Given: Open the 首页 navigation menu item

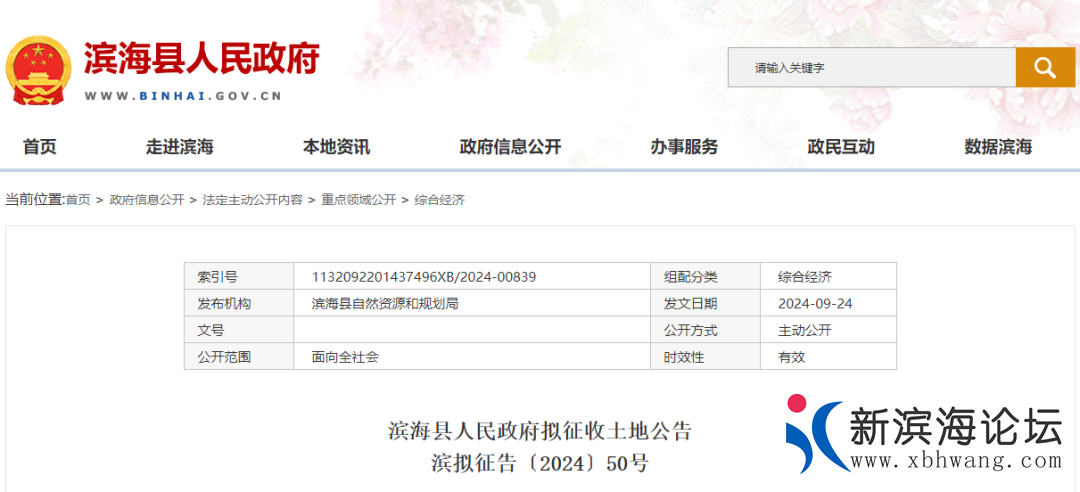Looking at the screenshot, I should pos(40,147).
